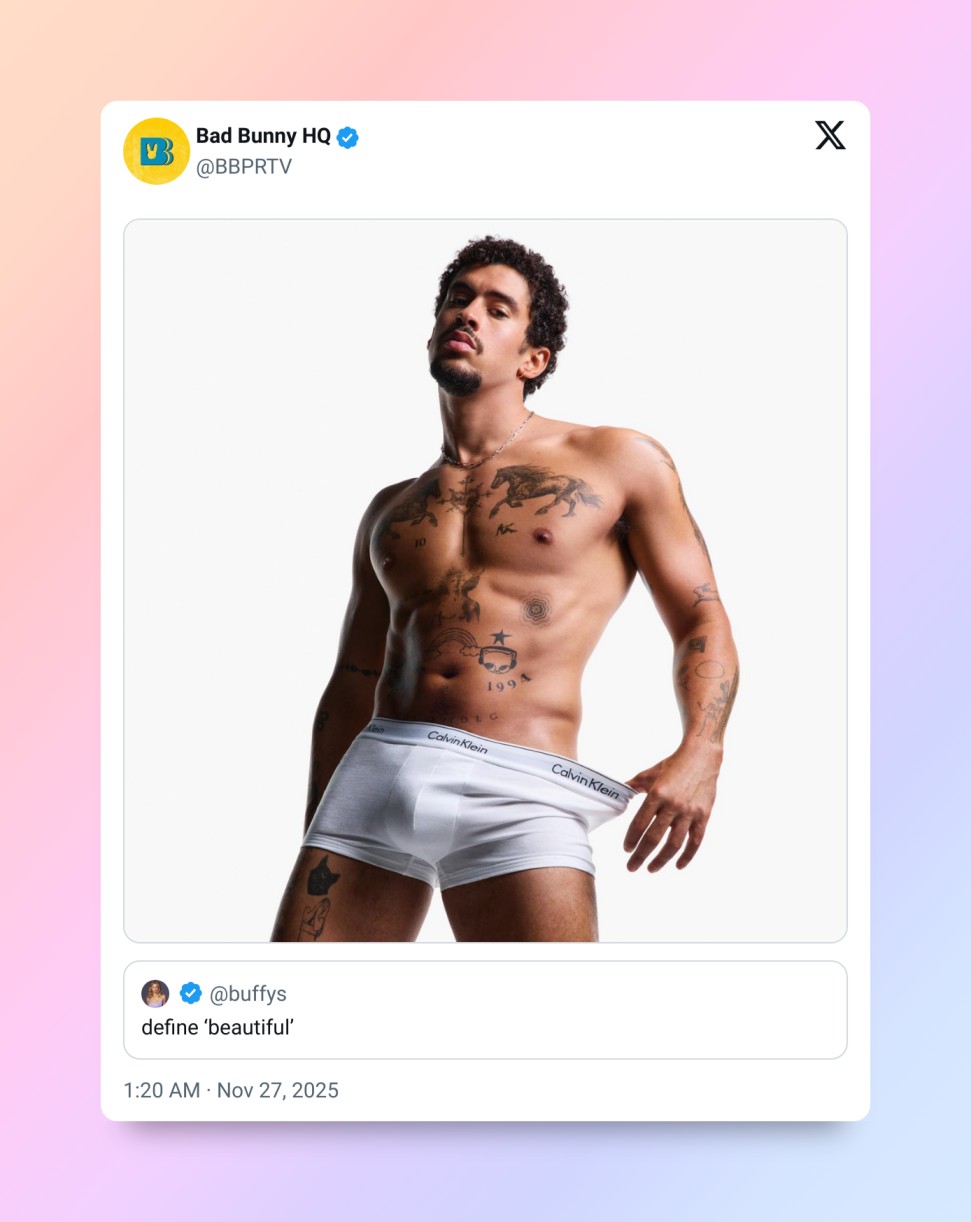971x1222 pixels.
Task: Click the black cat tattoo in photo
Action: click(322, 874)
